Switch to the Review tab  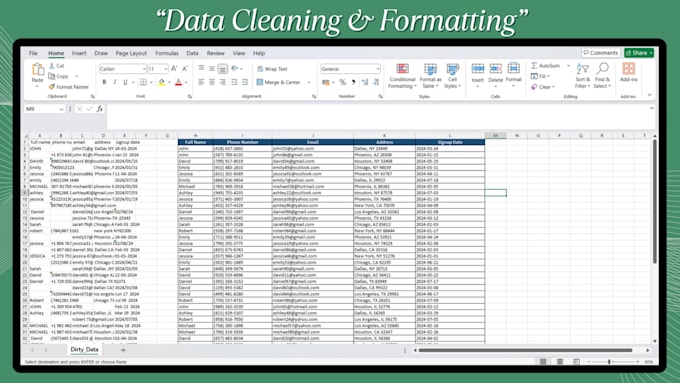[216, 53]
